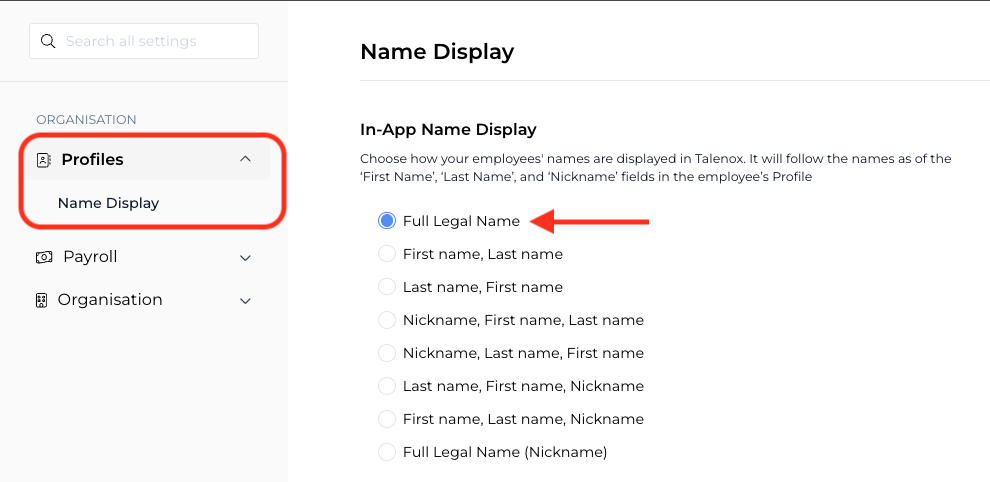The width and height of the screenshot is (990, 482).
Task: Choose Last name, First name, Nickname option
Action: (x=386, y=386)
